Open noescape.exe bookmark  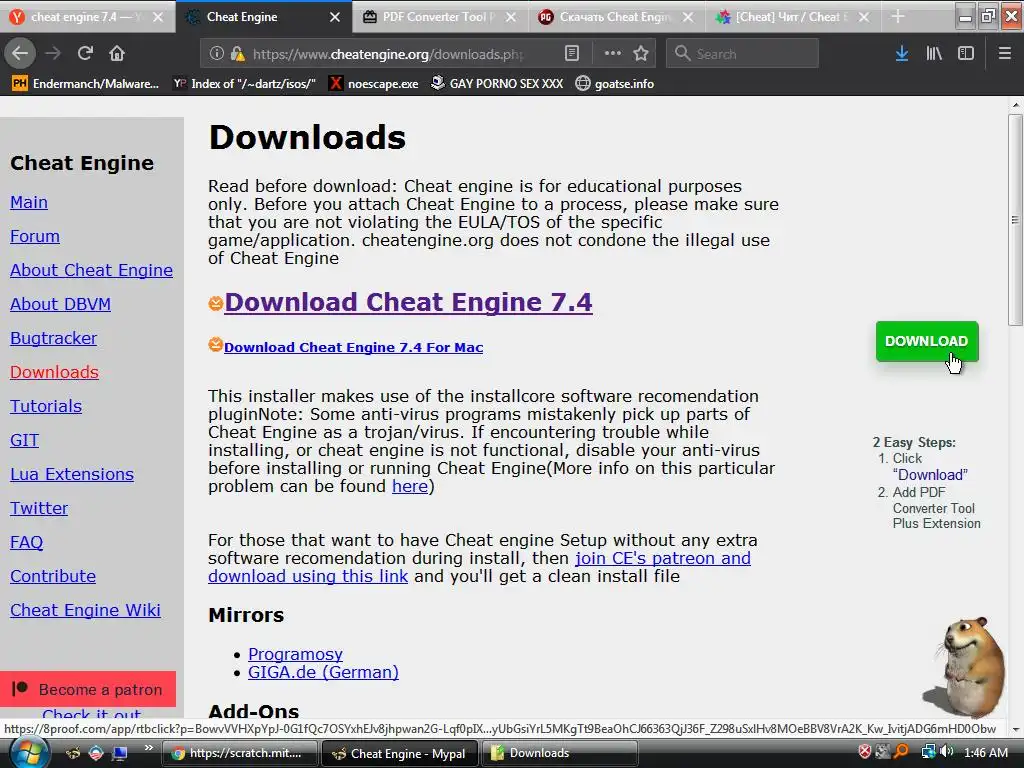374,84
